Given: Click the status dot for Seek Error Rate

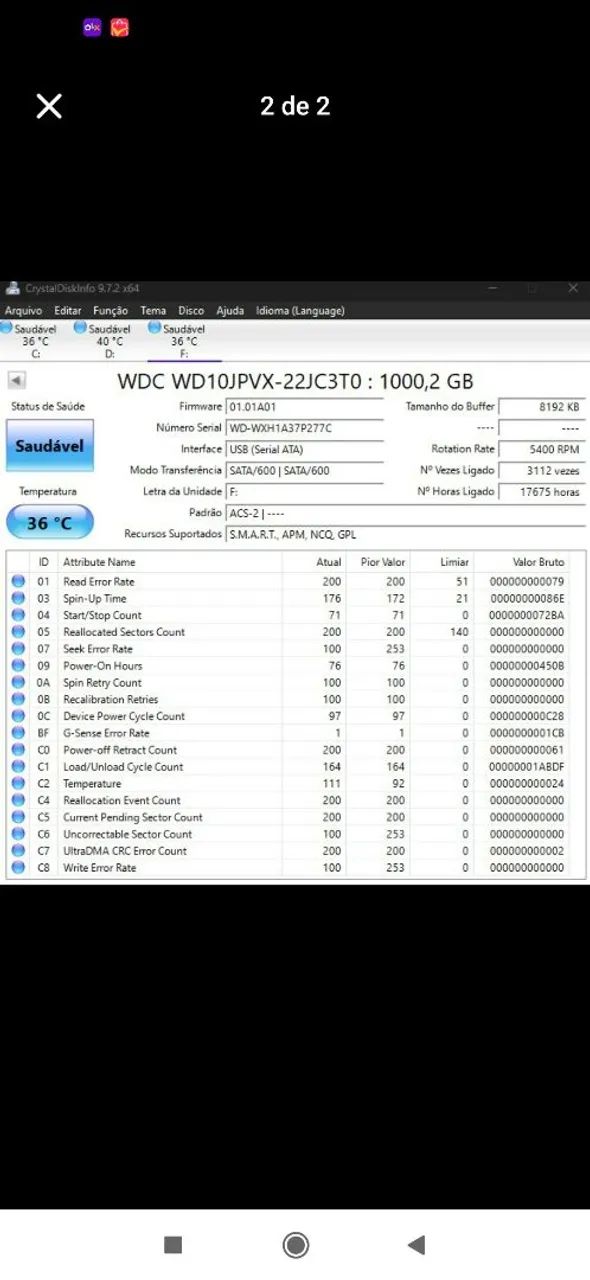Looking at the screenshot, I should [18, 649].
